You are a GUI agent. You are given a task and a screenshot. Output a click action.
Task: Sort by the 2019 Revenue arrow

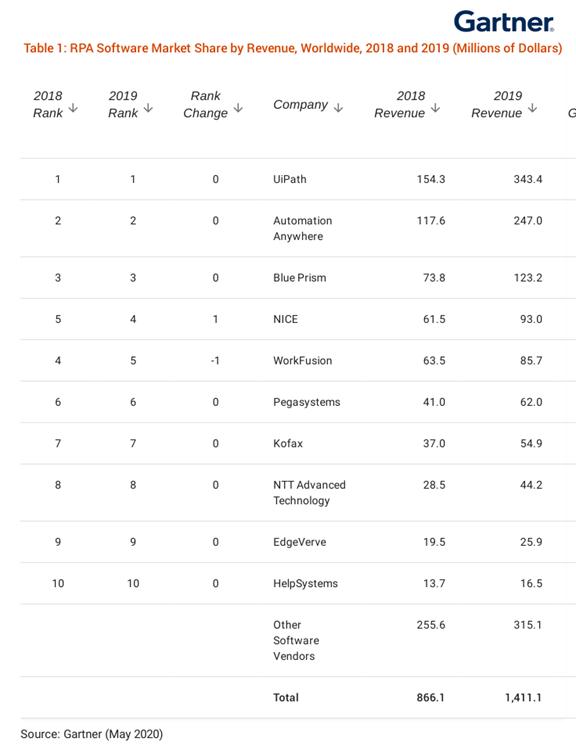(533, 108)
